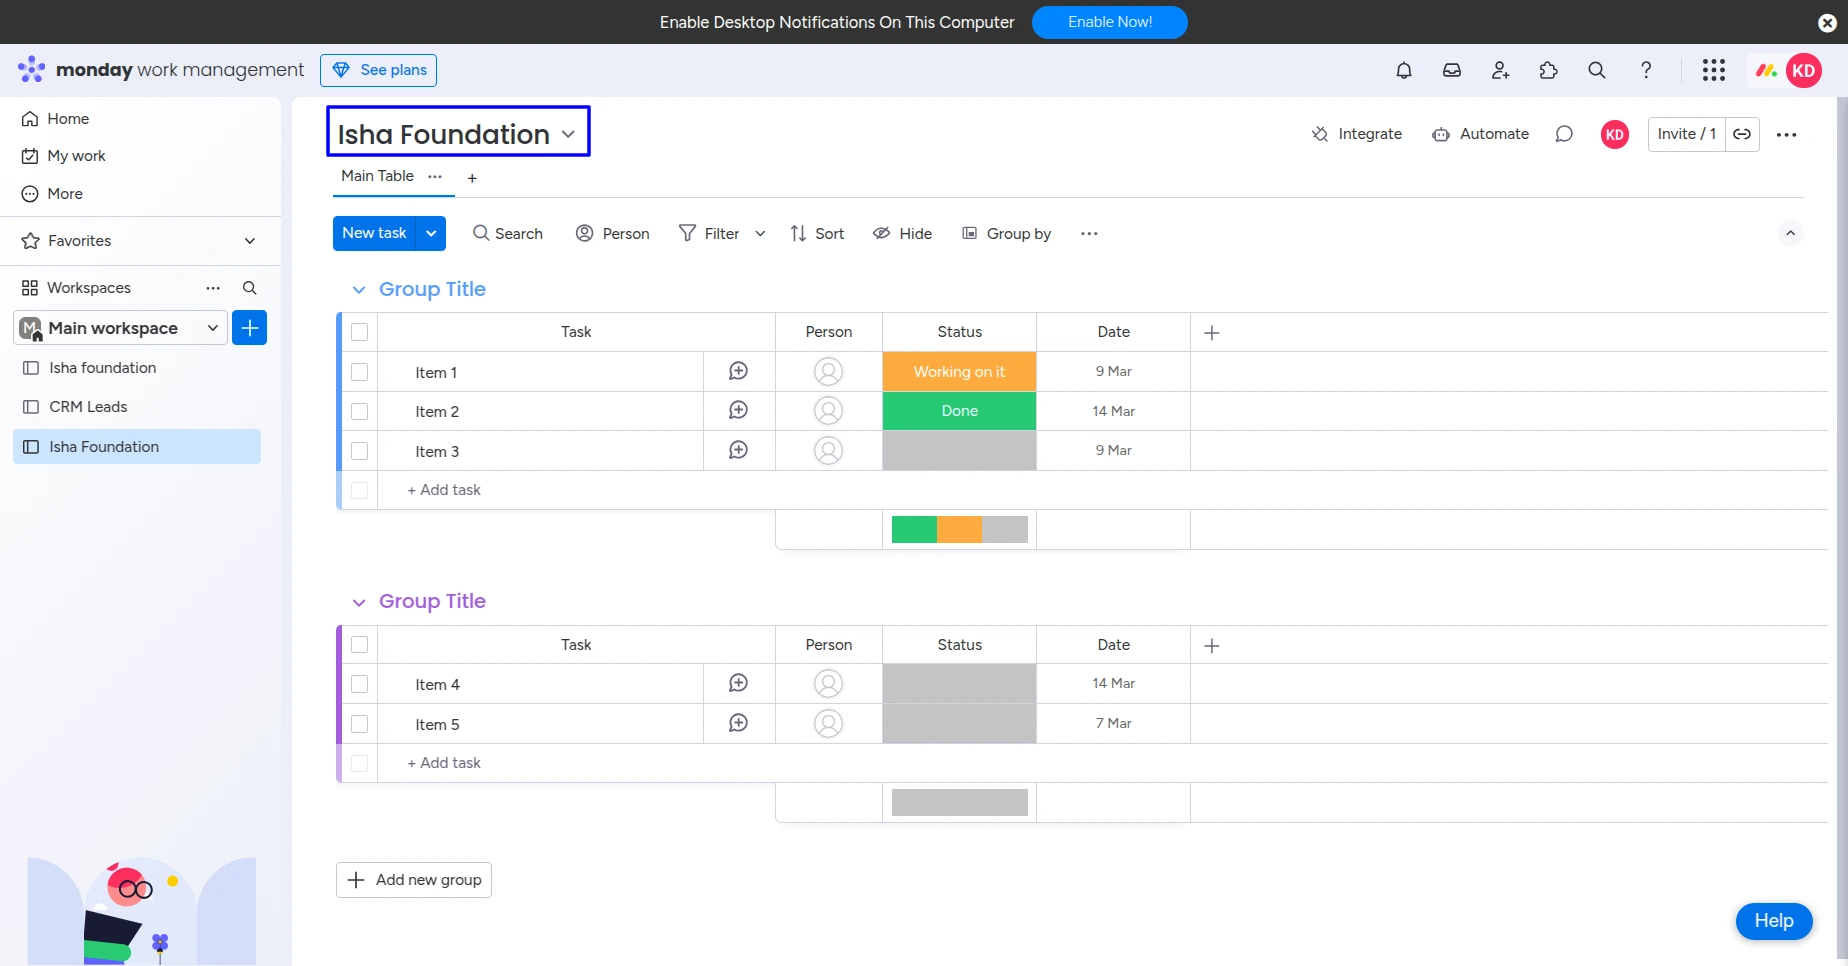Open Item 1 conversation updates icon

[738, 372]
